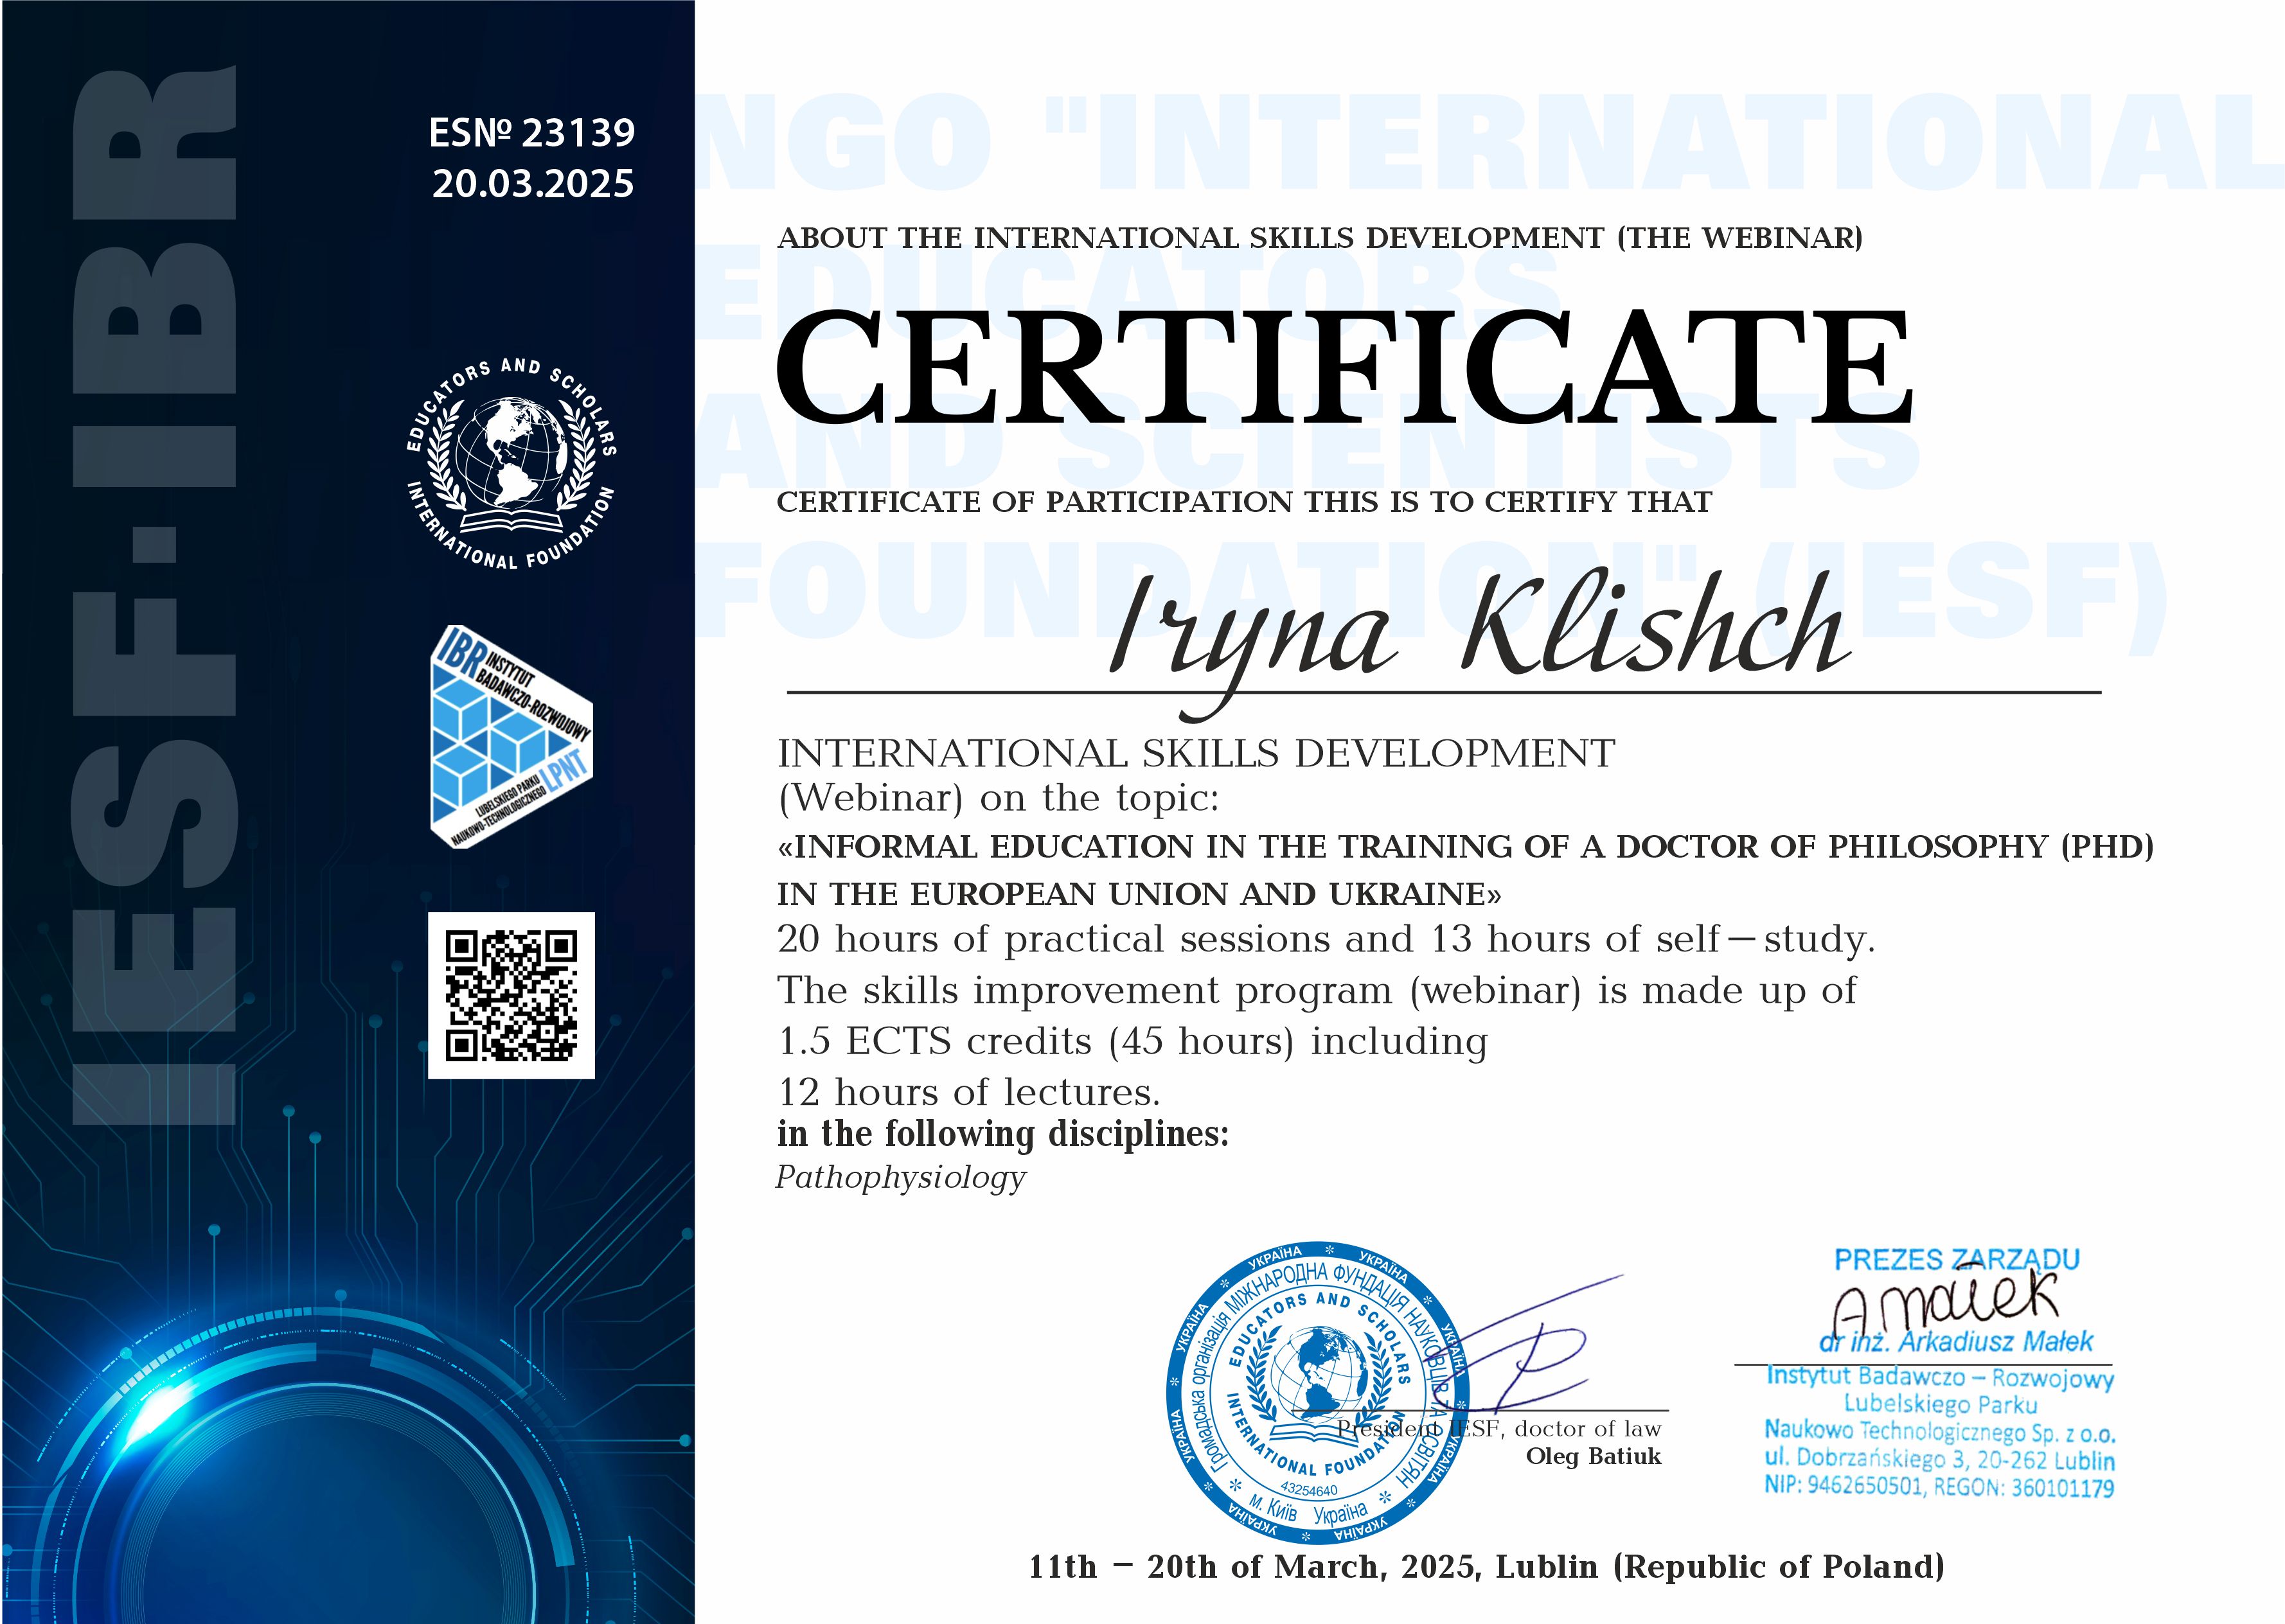Click '20 hours of practical sessions' line

click(x=1326, y=939)
